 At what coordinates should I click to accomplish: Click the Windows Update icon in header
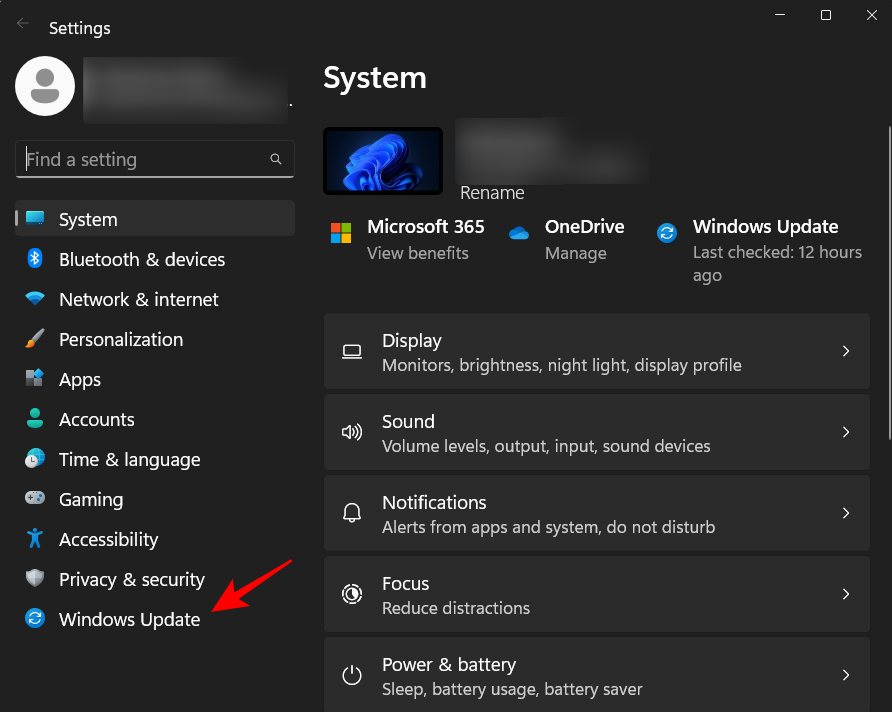pos(667,233)
